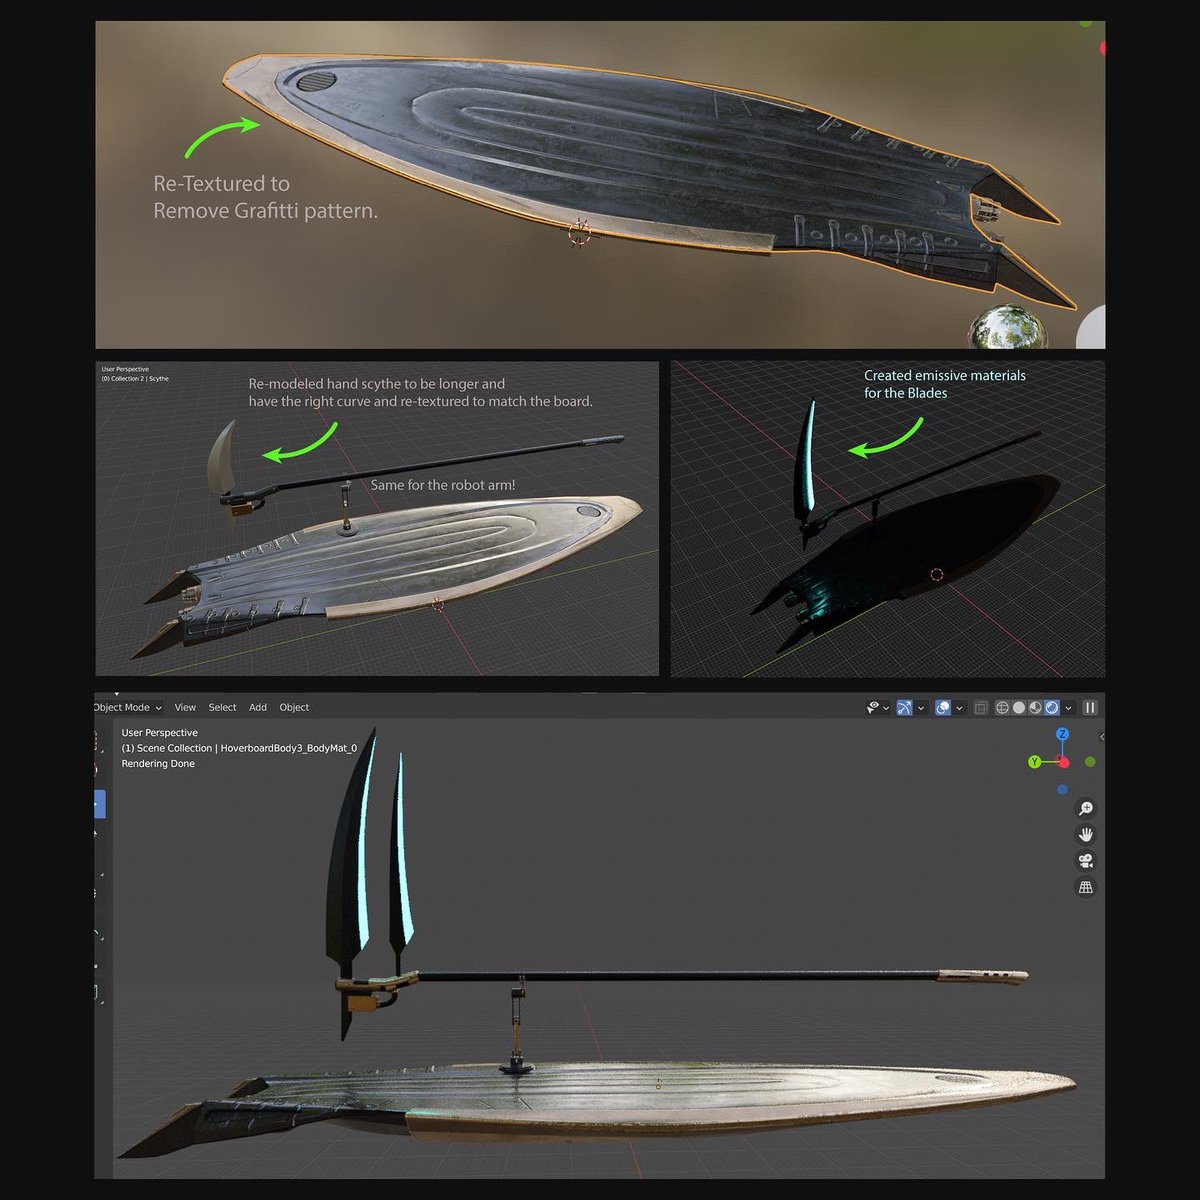
Task: Open viewport selectability and visibility options
Action: pyautogui.click(x=873, y=707)
